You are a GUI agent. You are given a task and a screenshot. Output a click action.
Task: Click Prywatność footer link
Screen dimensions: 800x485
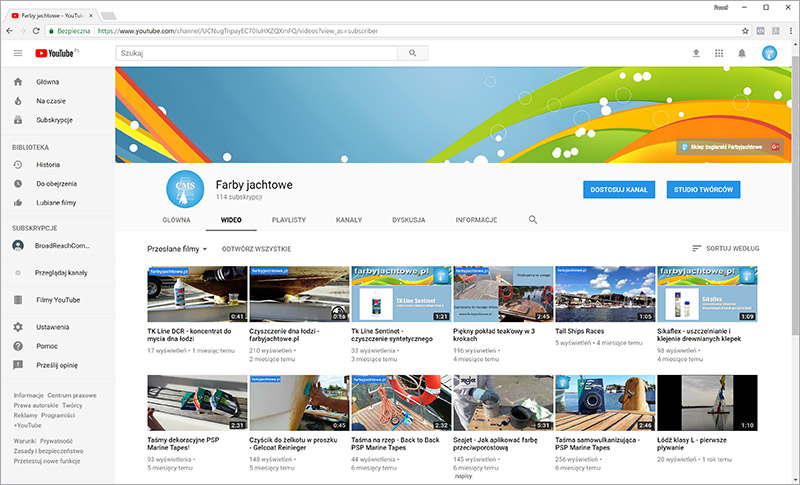tap(57, 441)
